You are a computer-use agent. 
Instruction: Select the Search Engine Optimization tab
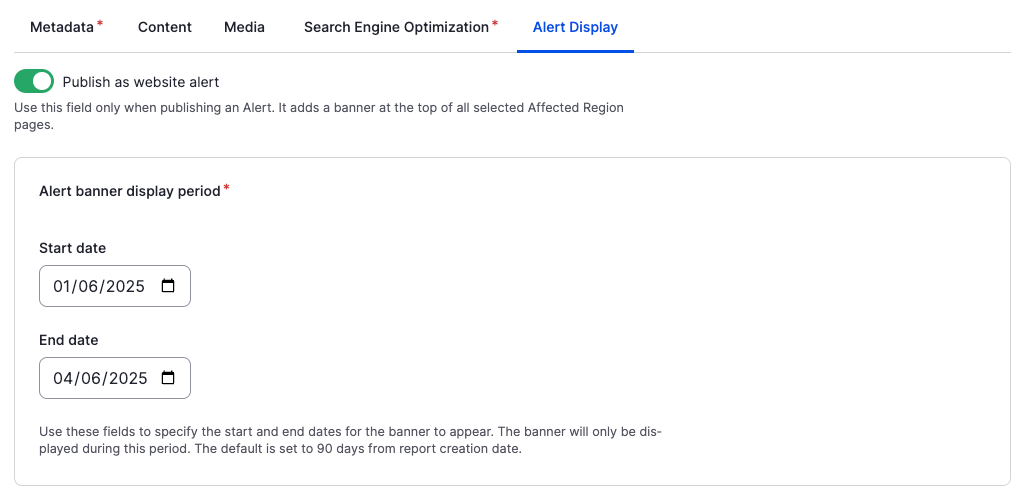[396, 27]
